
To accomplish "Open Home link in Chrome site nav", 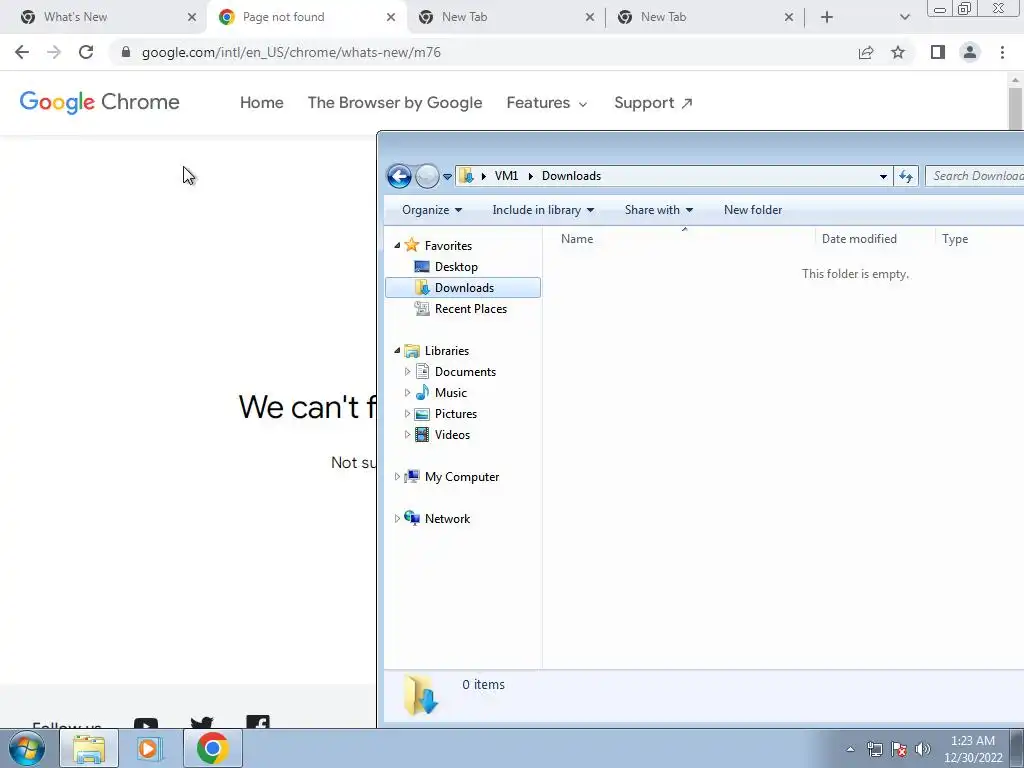I will tap(261, 103).
